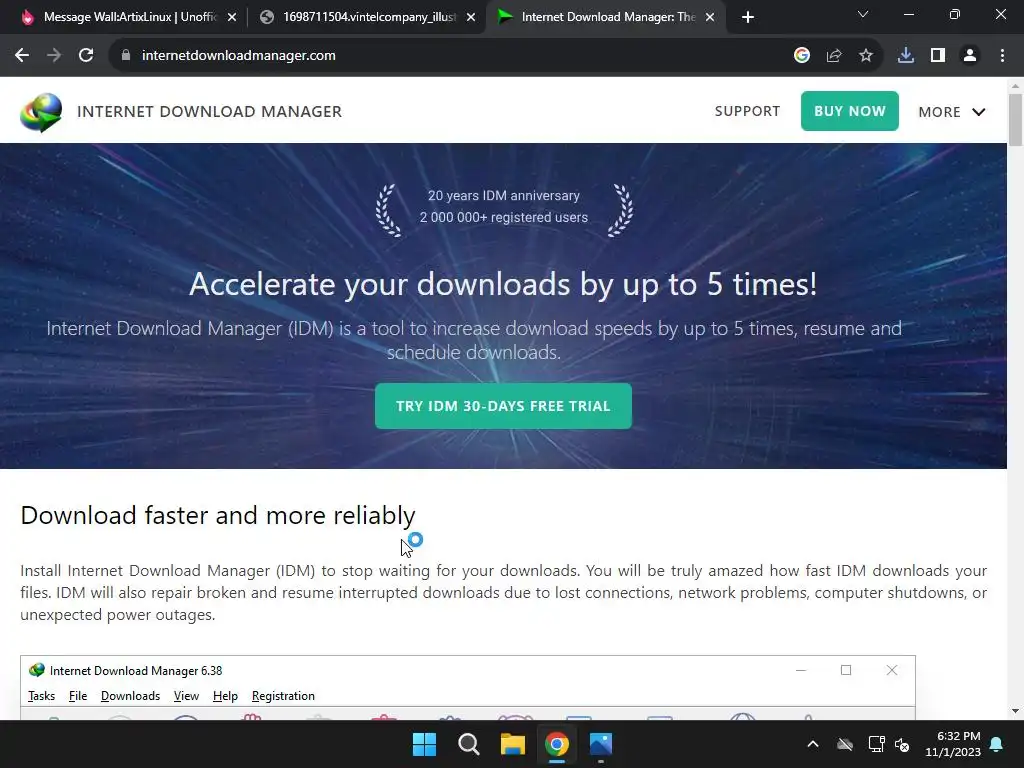Click BUY NOW button
This screenshot has height=768, width=1024.
[x=850, y=111]
